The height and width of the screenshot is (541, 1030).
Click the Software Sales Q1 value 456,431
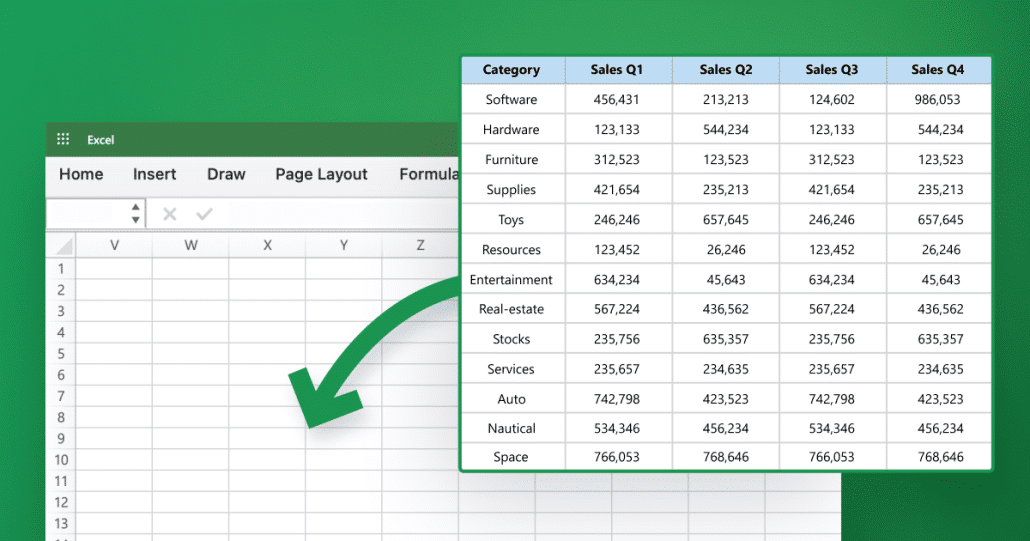pos(617,99)
